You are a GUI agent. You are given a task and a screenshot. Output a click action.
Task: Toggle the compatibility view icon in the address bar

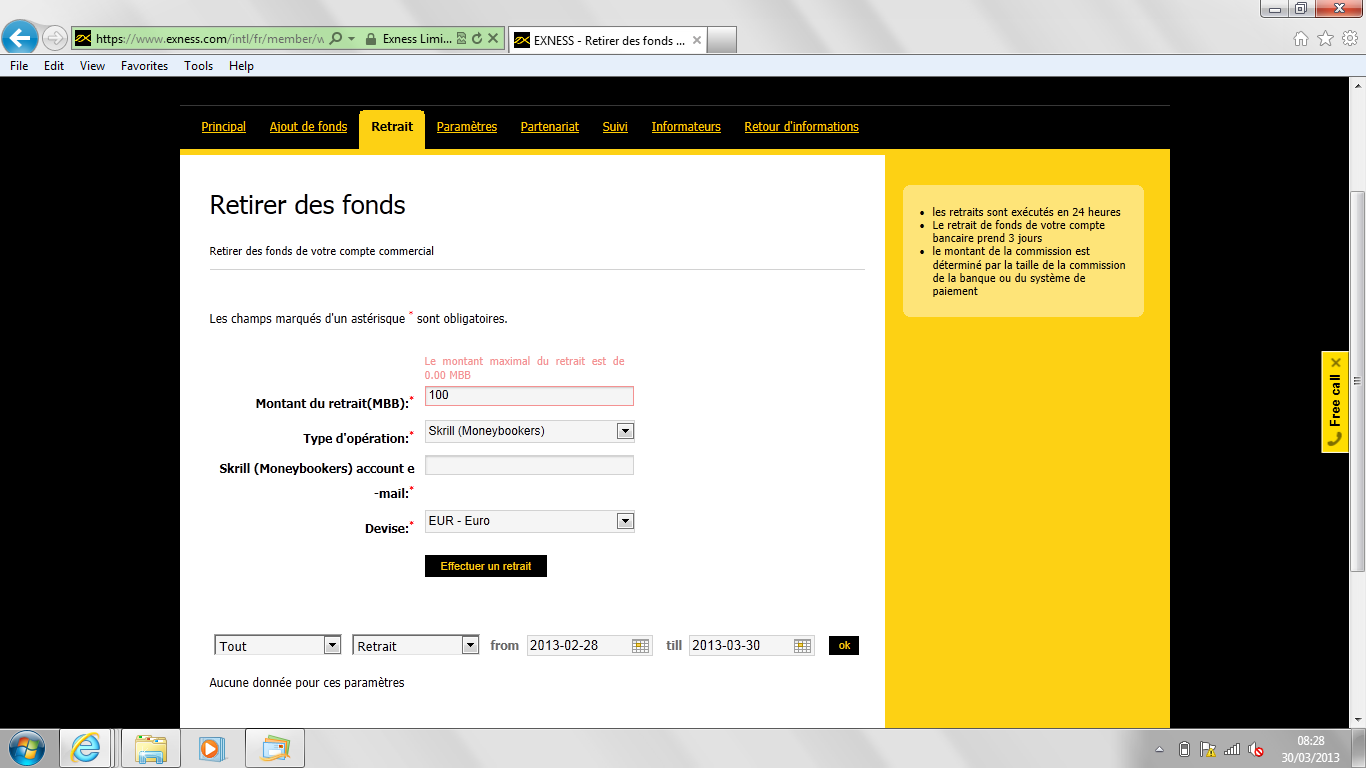coord(461,39)
